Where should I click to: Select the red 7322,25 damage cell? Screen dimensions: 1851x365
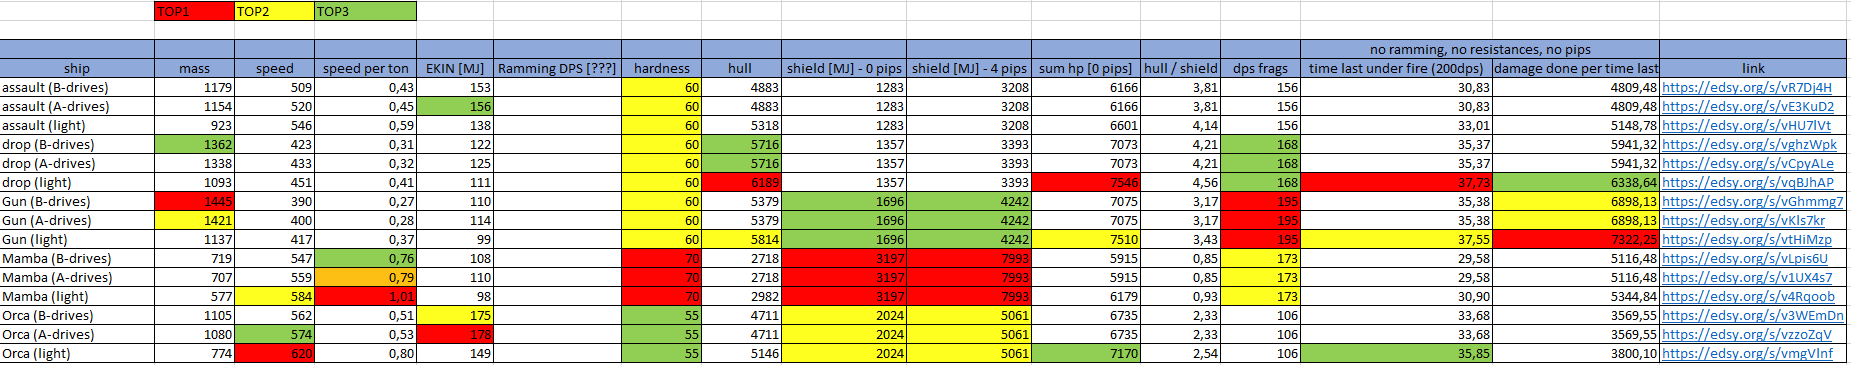click(1575, 239)
